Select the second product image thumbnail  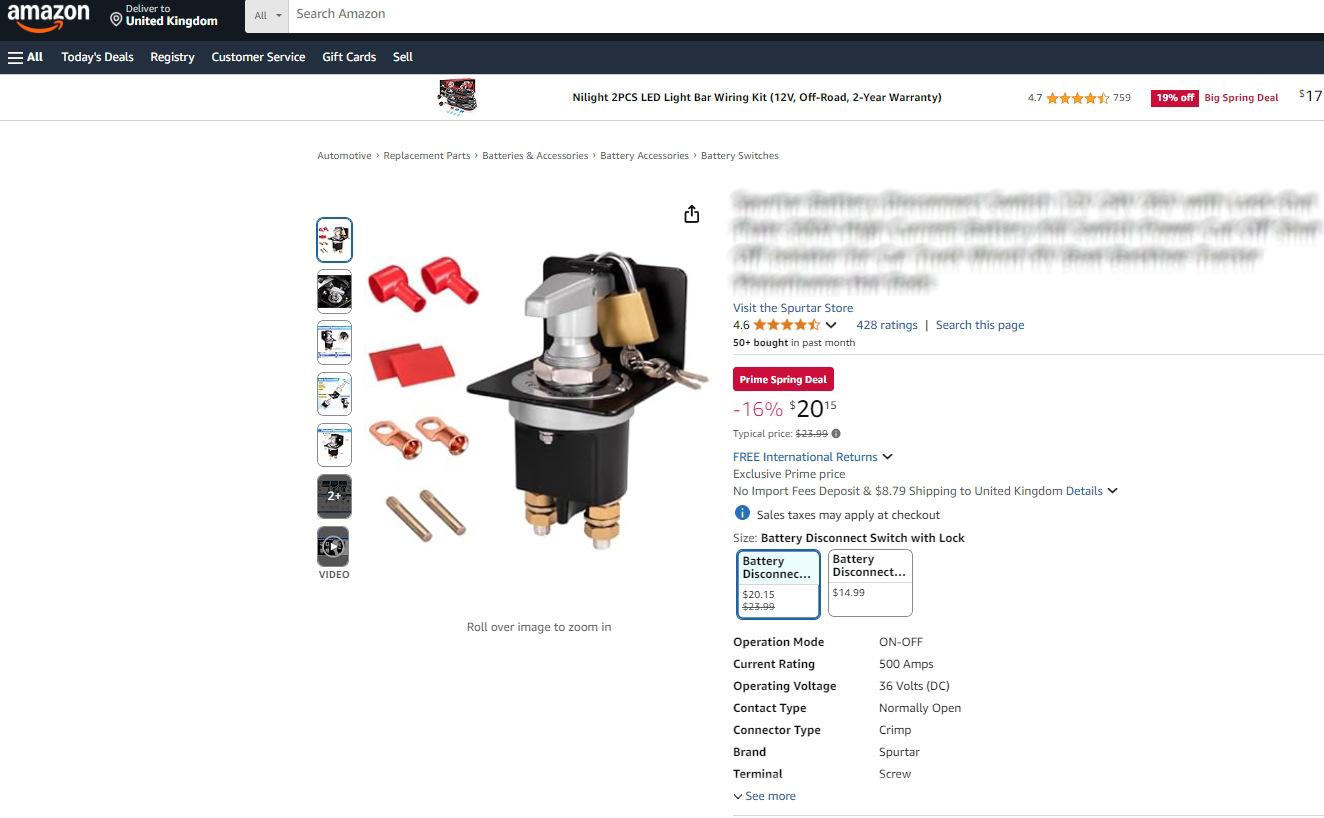coord(334,291)
